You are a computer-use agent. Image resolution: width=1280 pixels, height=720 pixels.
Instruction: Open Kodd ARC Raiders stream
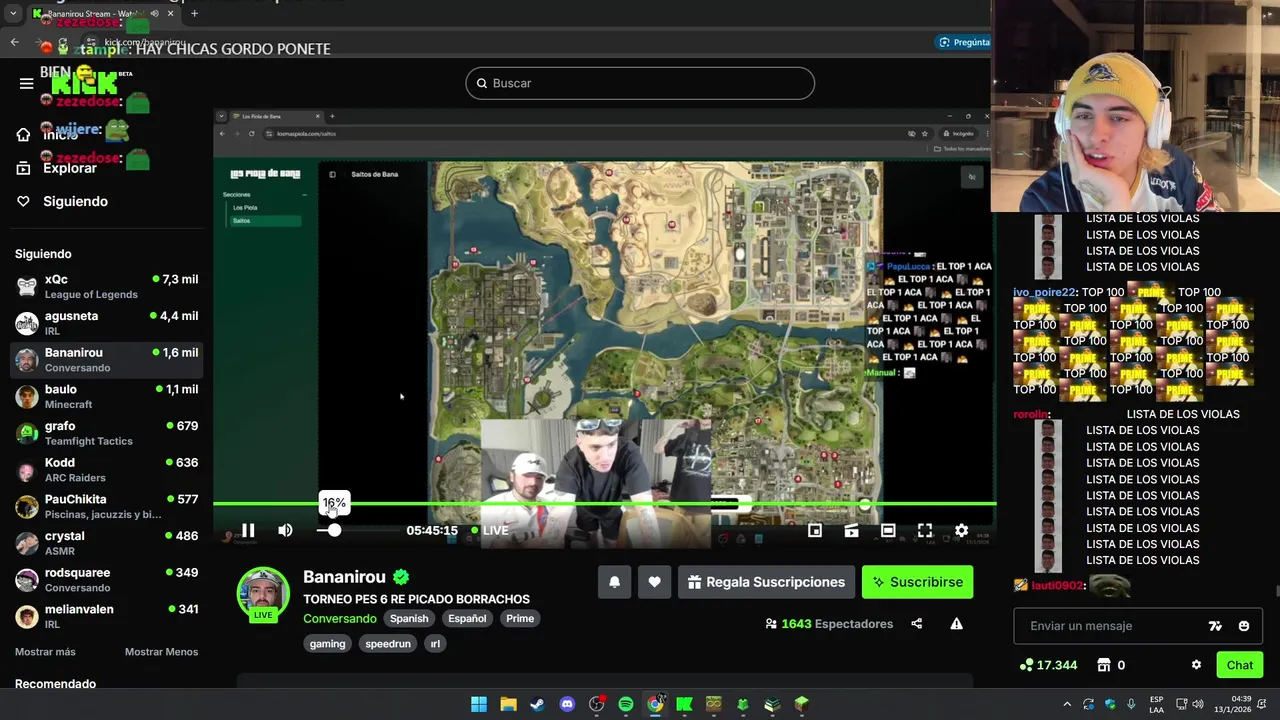pos(106,470)
